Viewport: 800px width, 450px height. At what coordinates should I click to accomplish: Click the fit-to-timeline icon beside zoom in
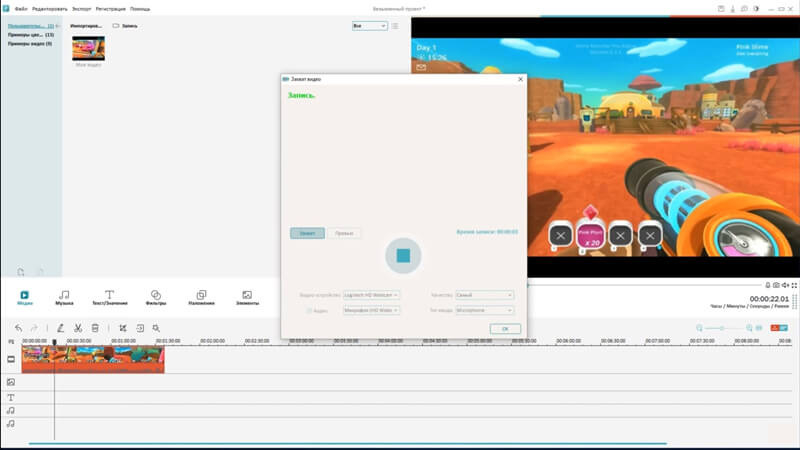click(x=759, y=328)
